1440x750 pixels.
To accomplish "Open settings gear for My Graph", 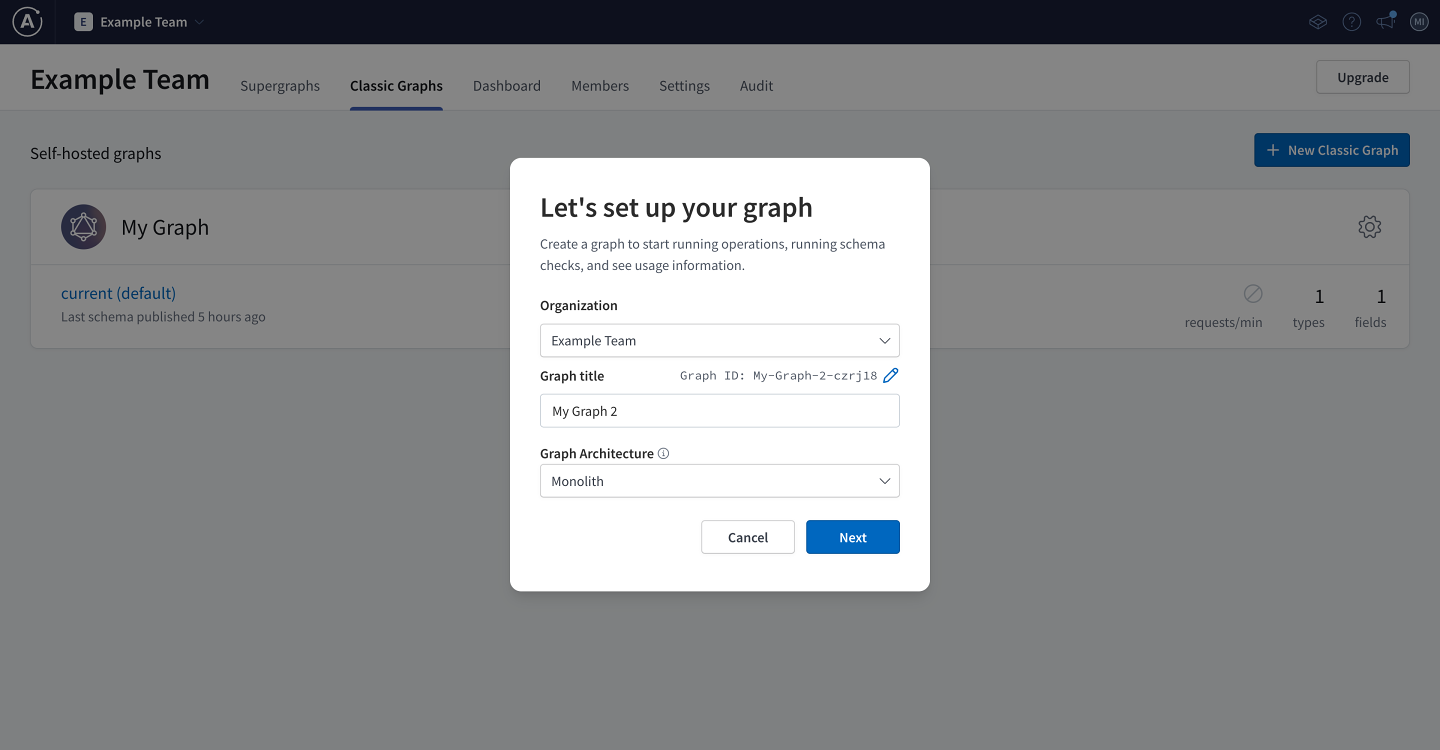I will point(1369,227).
